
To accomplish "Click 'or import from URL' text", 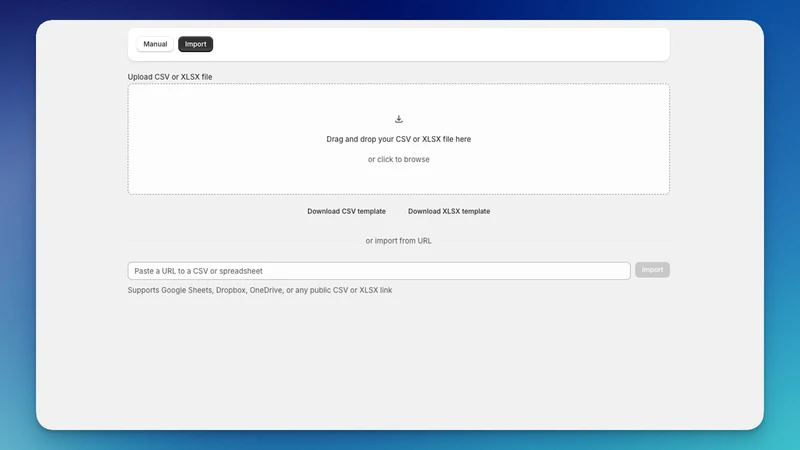I will [398, 241].
